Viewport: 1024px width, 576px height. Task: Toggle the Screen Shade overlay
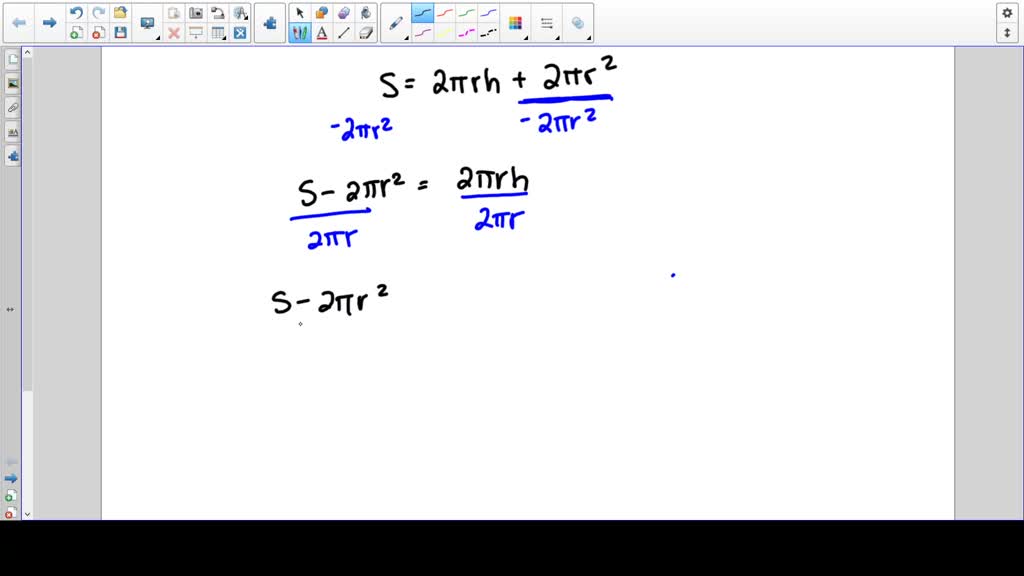pos(196,32)
